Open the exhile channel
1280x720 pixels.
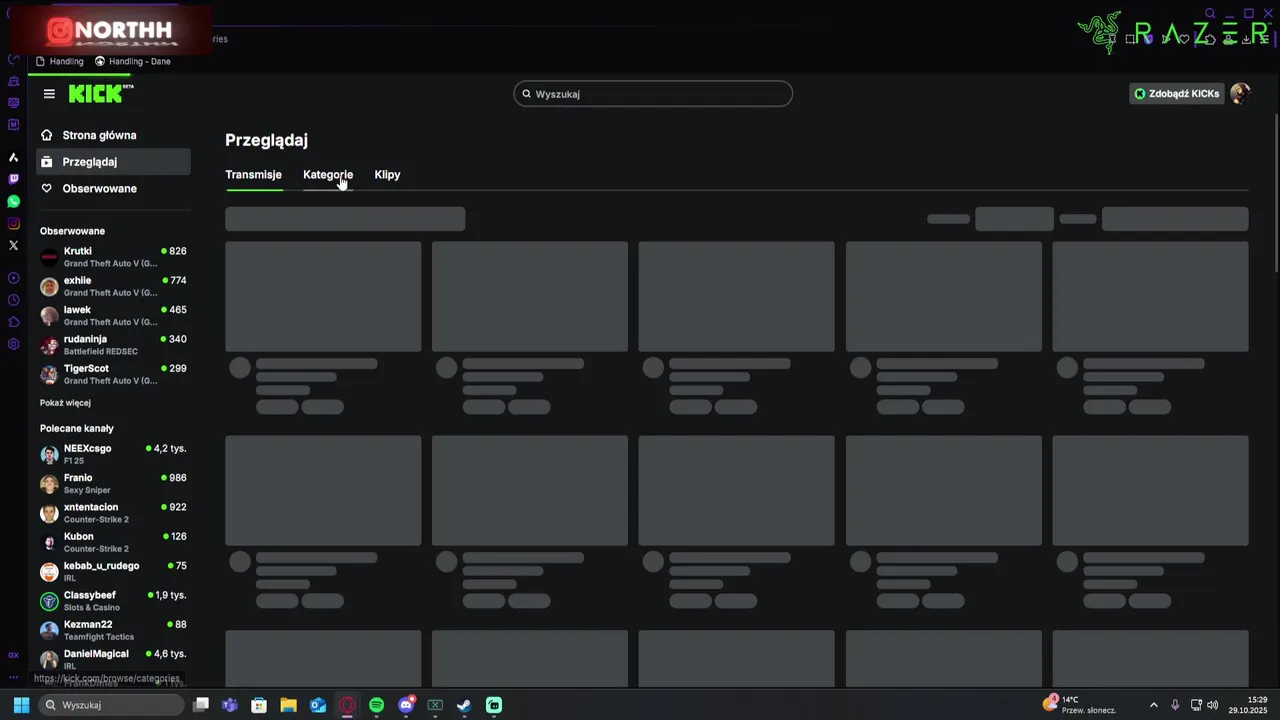(x=113, y=286)
